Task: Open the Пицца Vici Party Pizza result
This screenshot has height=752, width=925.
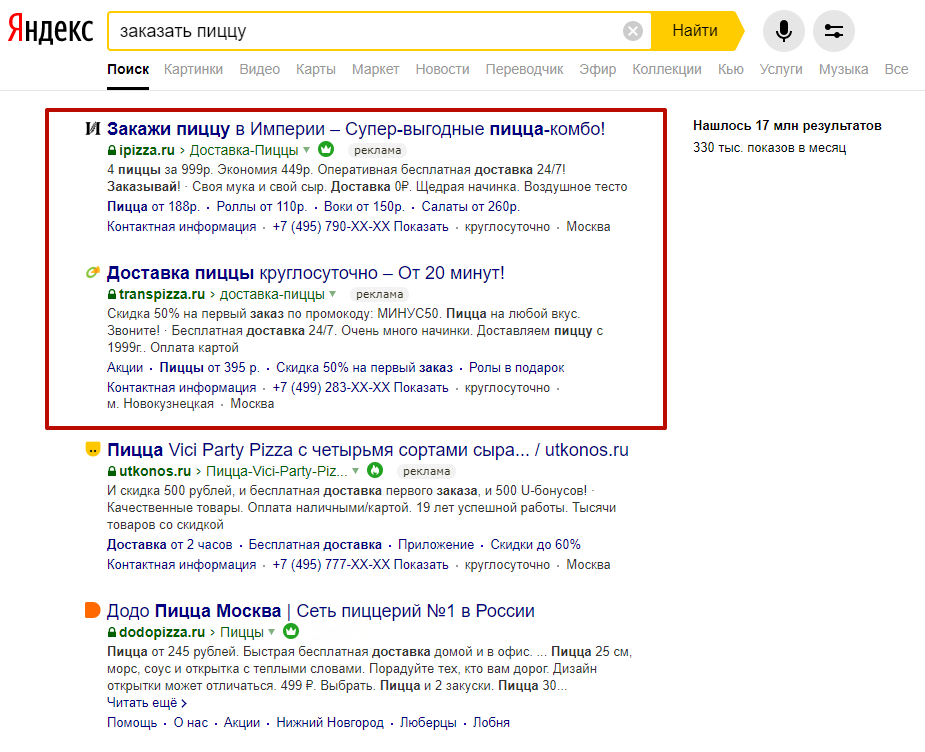Action: [x=368, y=450]
